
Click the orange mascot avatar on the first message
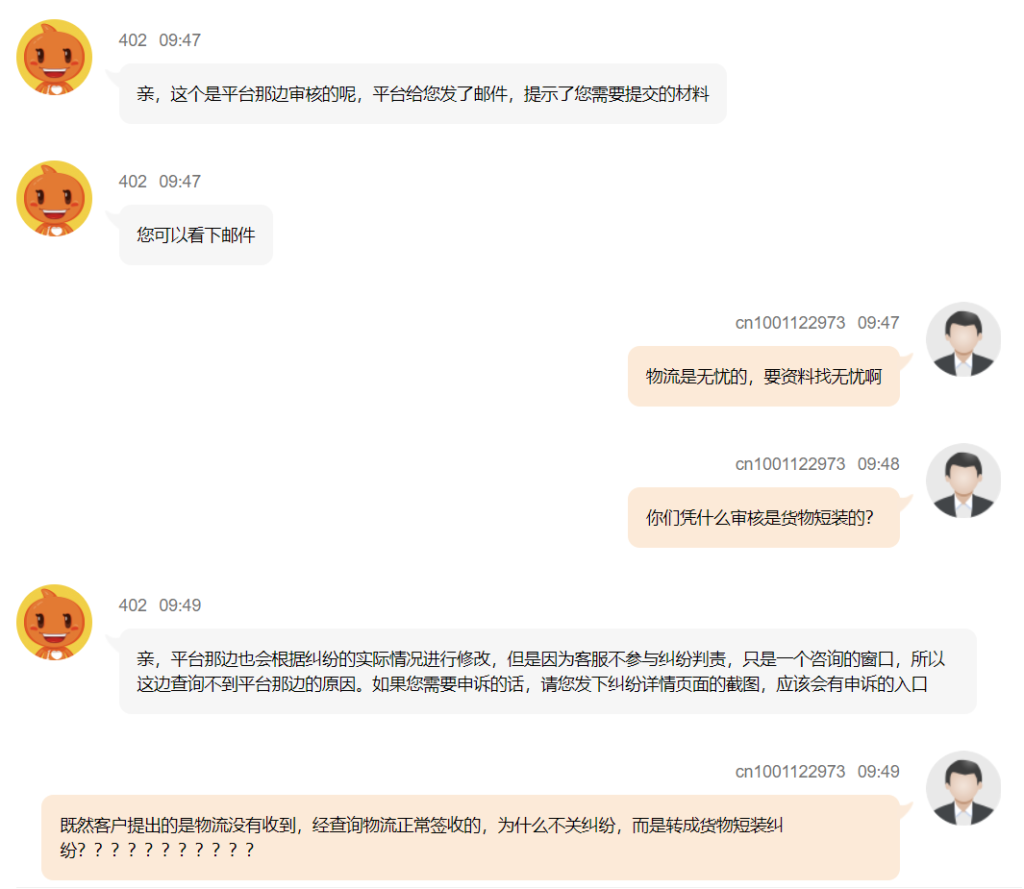point(54,57)
